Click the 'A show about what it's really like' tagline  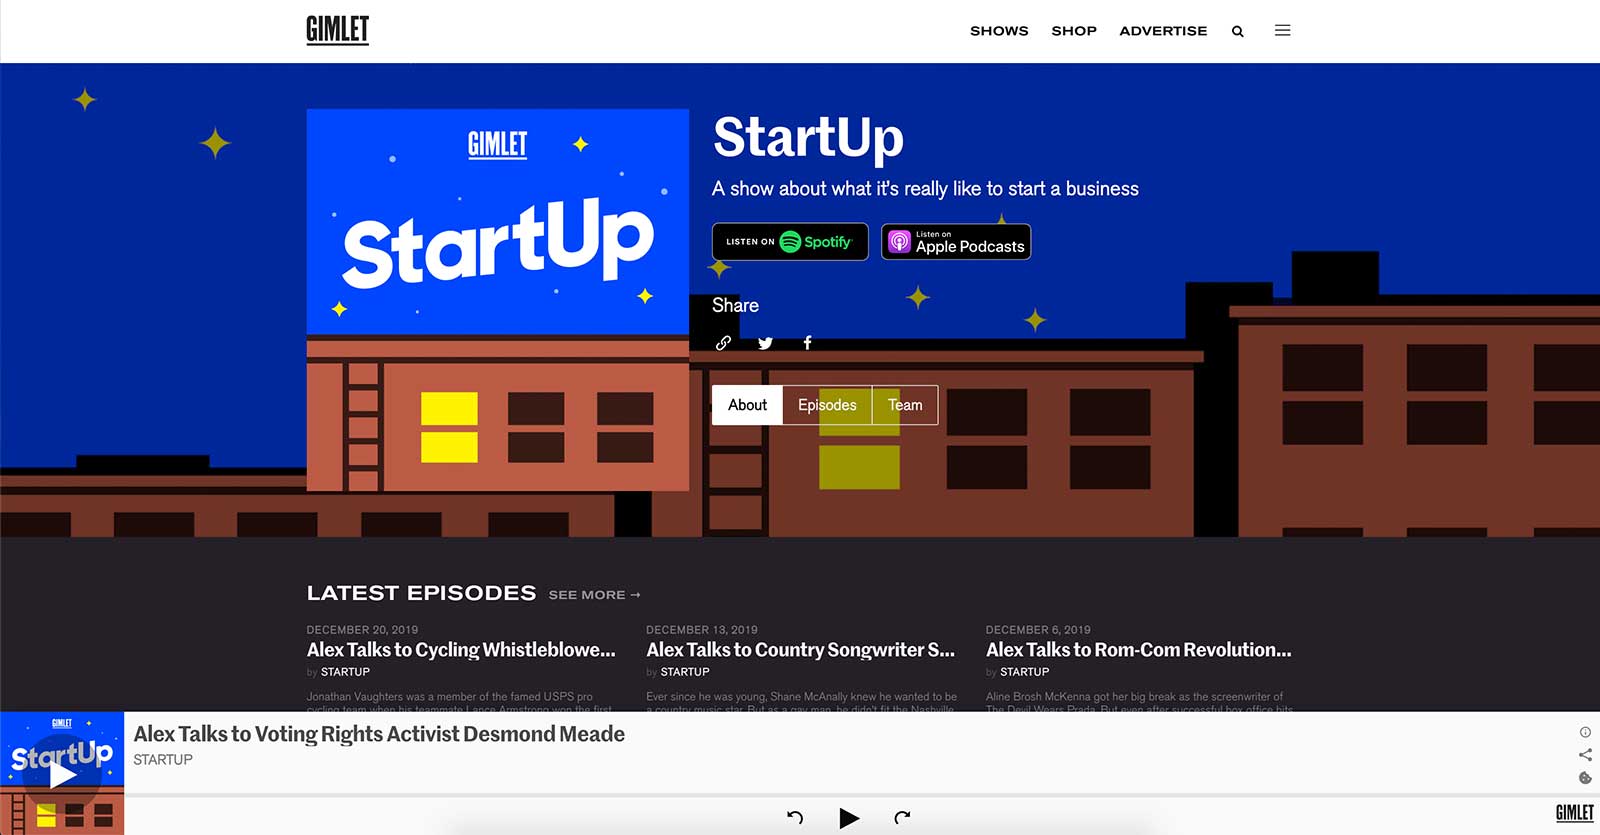pos(925,189)
